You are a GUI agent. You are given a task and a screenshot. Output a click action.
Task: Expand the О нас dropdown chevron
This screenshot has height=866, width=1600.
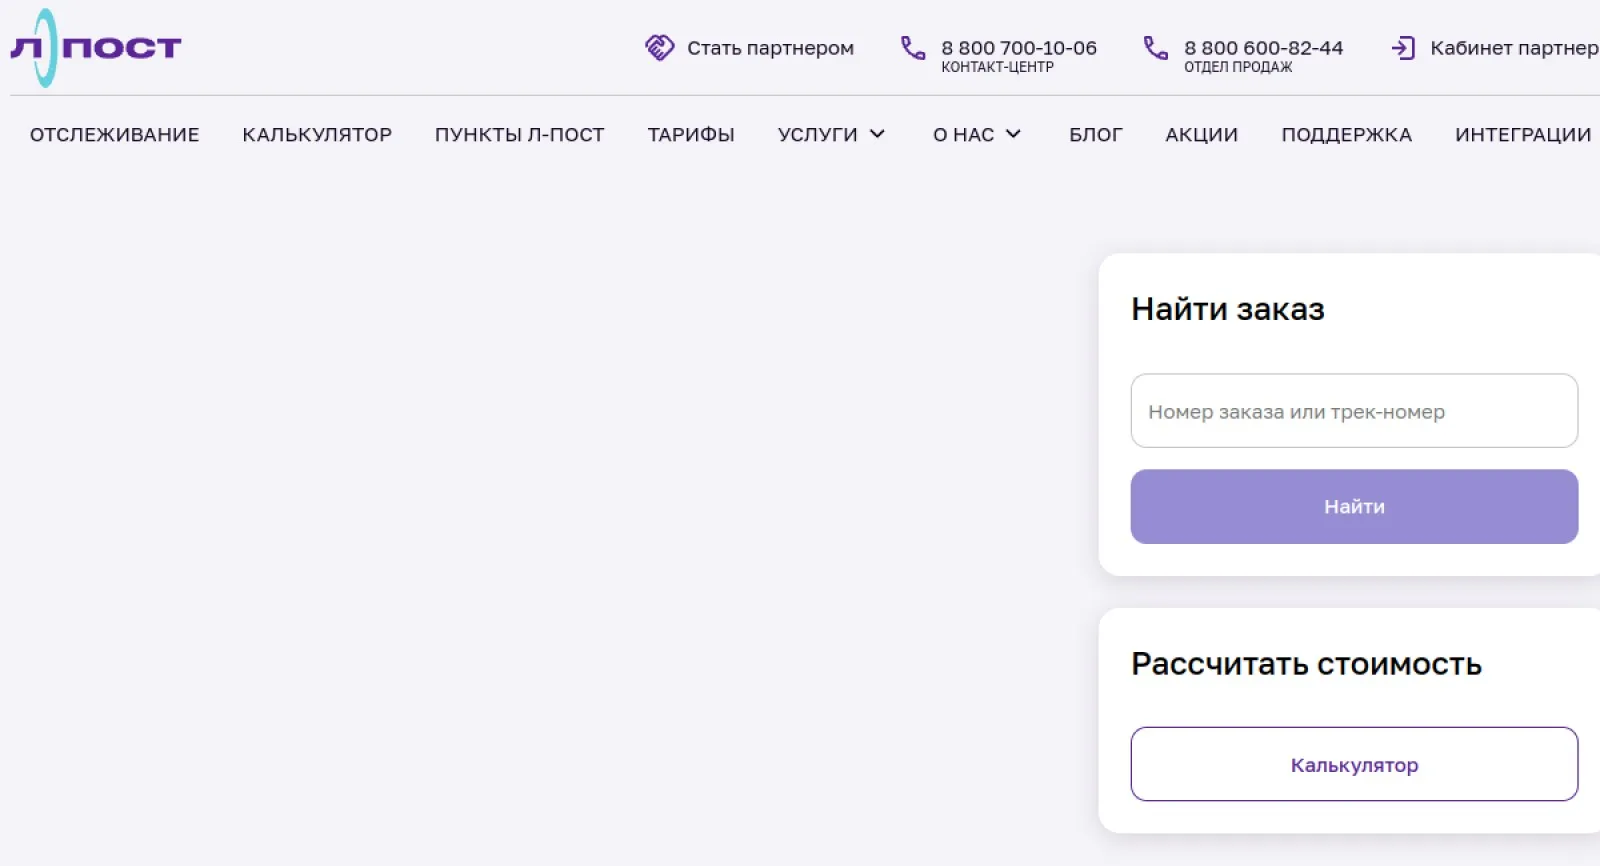(x=1013, y=134)
